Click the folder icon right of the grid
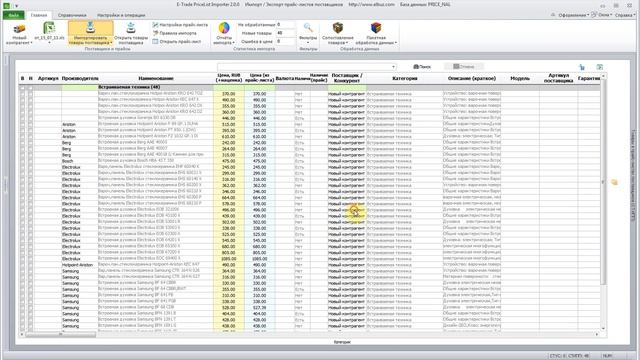 pos(614,182)
